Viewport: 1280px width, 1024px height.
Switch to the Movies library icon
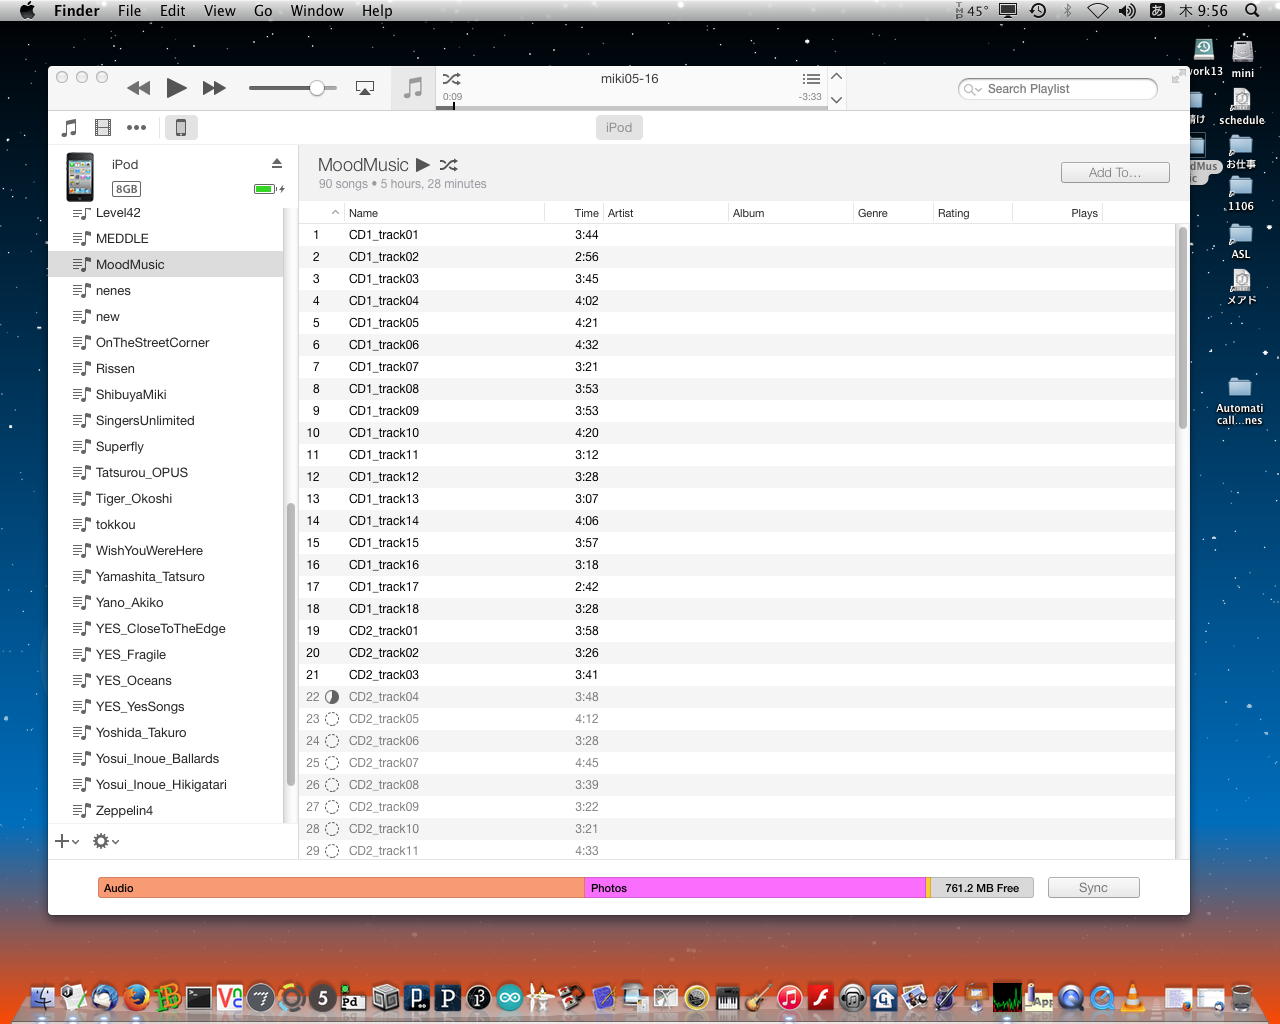103,127
